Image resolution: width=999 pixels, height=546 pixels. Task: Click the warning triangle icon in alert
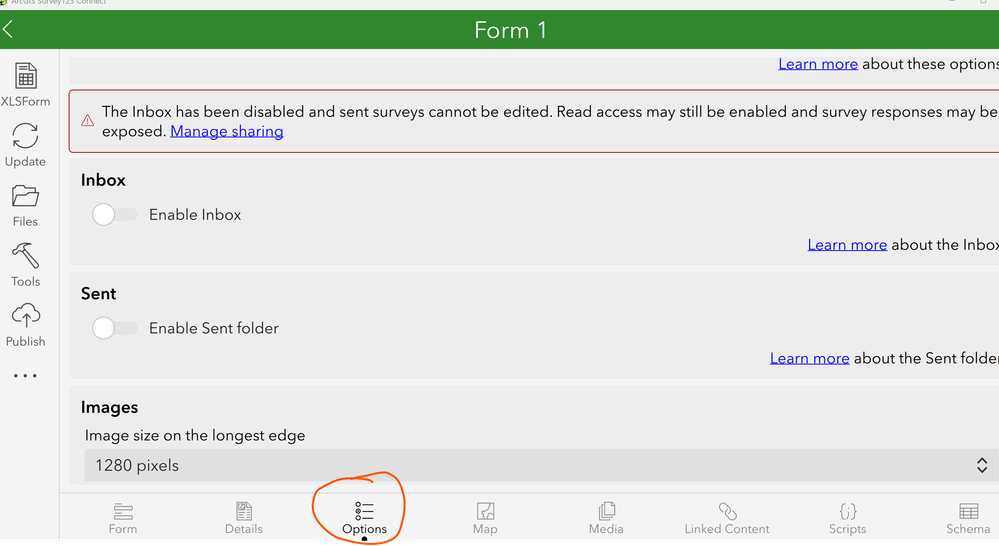tap(88, 121)
